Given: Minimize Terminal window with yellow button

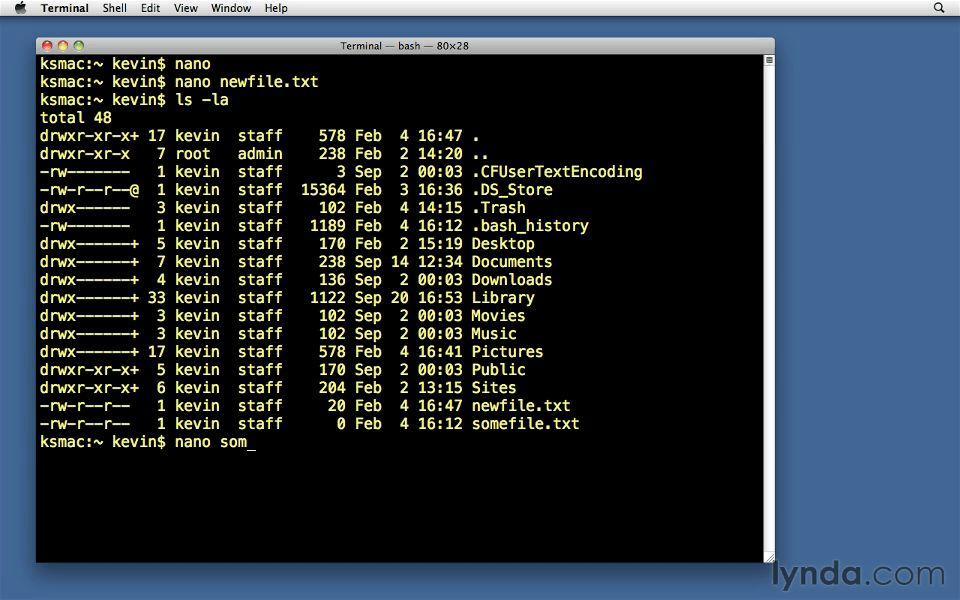Looking at the screenshot, I should tap(62, 46).
